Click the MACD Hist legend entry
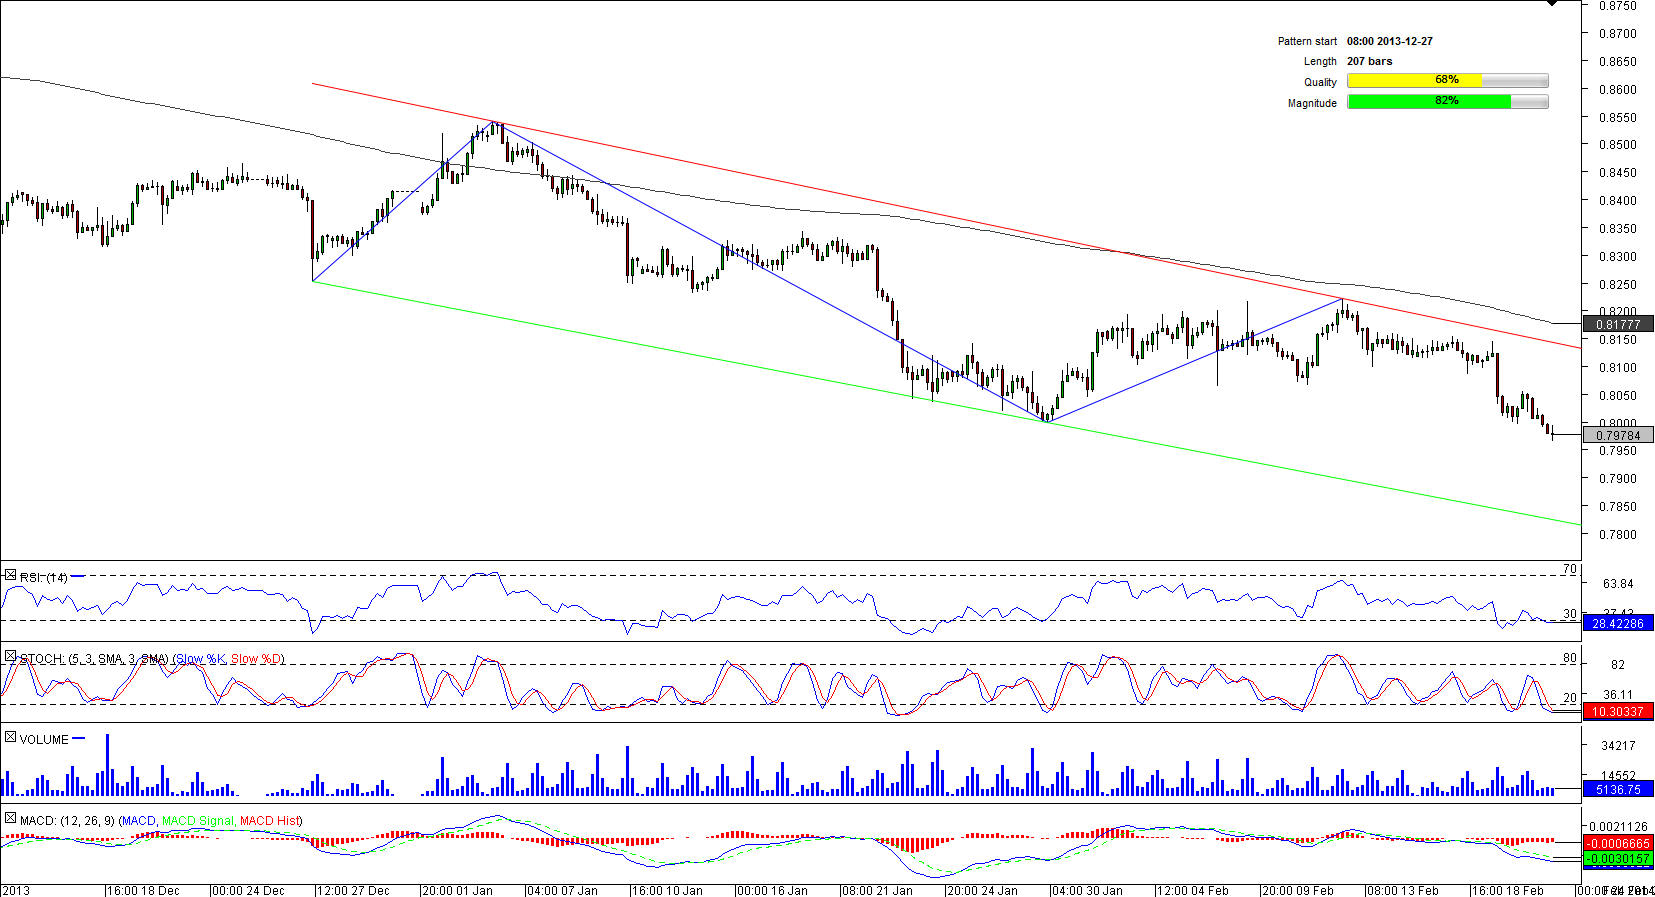Screen dimensions: 1655x897 tap(269, 821)
